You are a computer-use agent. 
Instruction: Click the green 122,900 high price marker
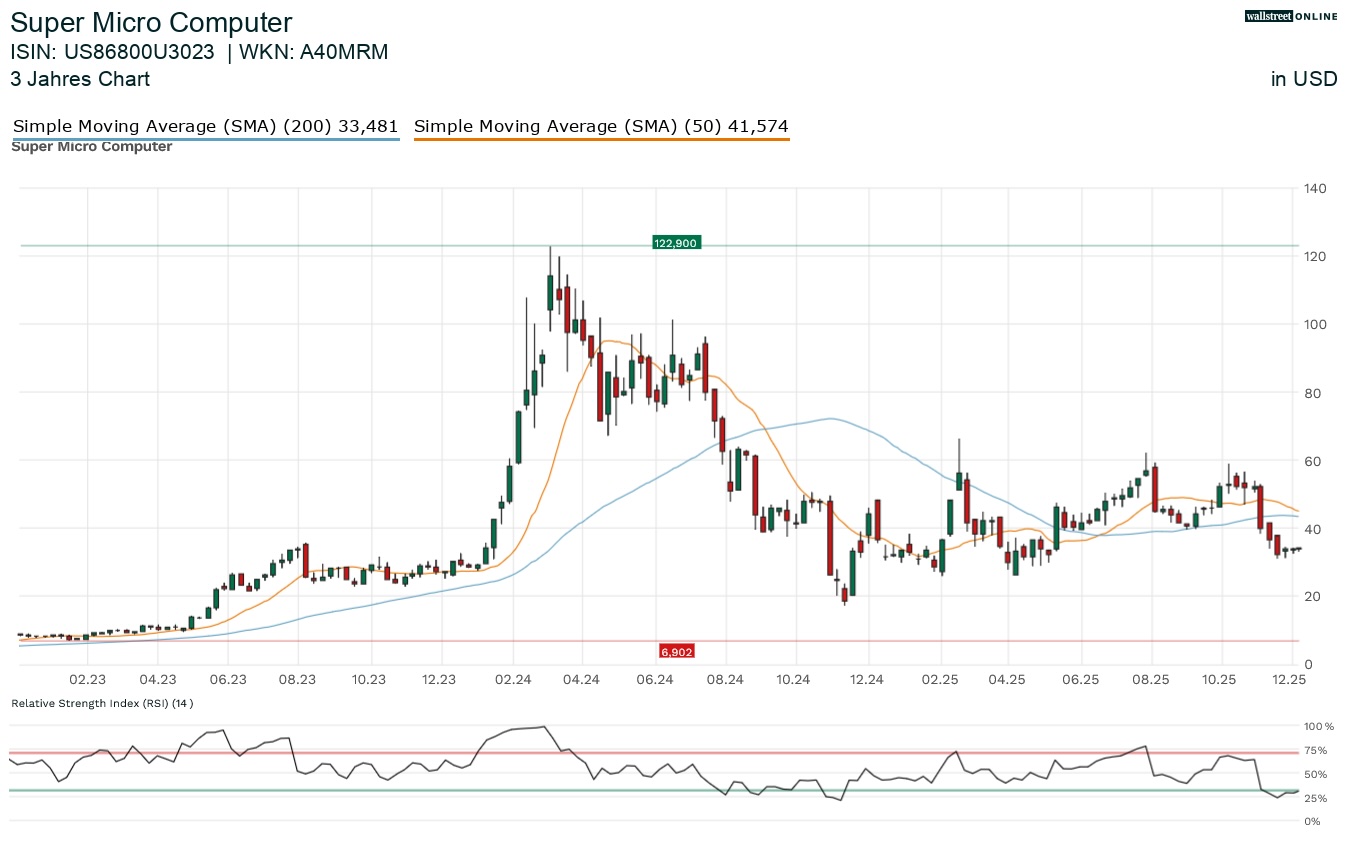point(677,243)
